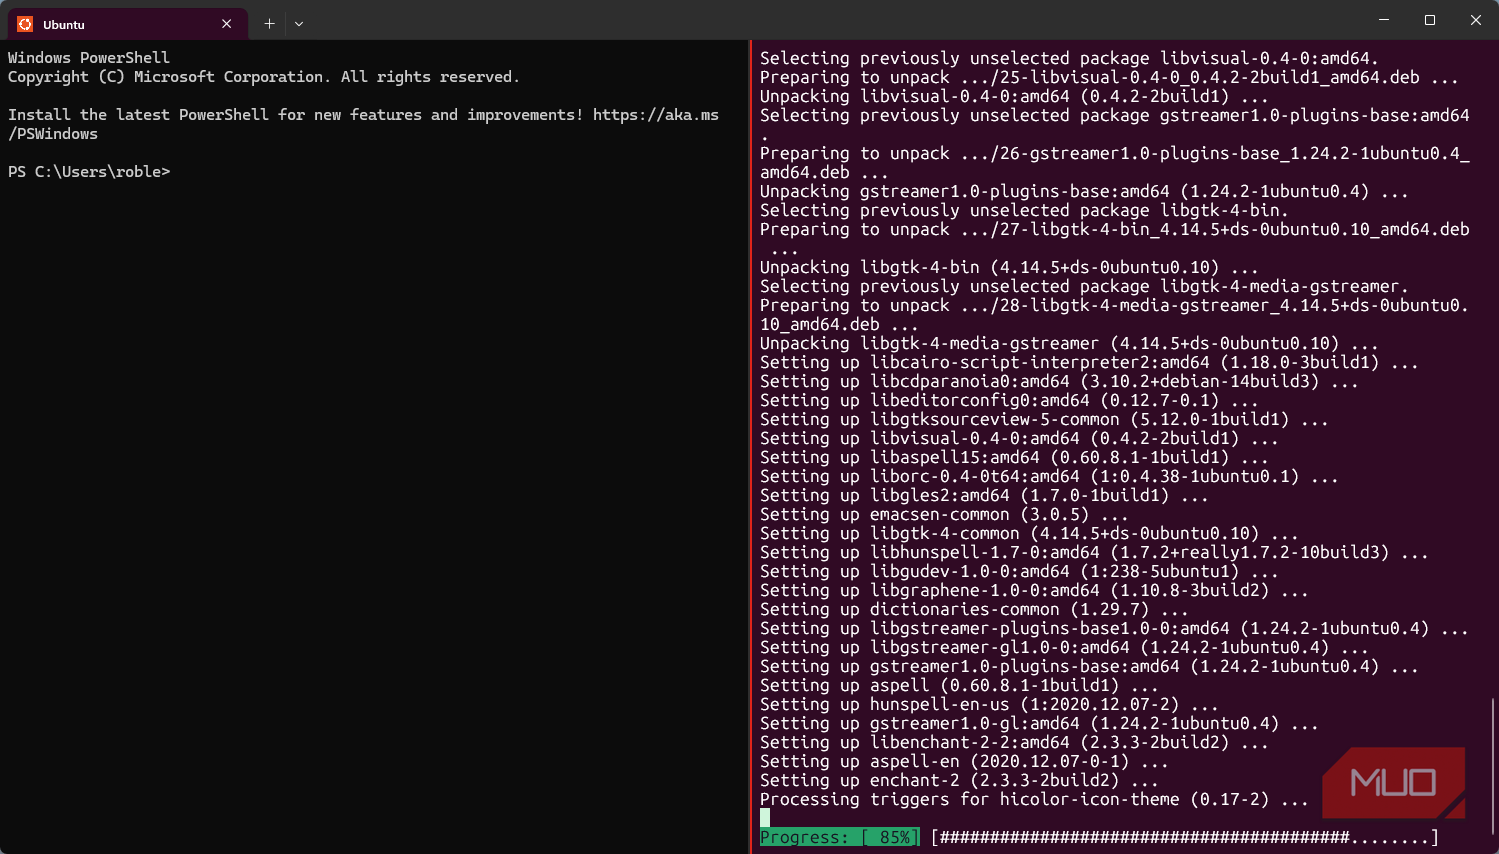Click 'Setting up hunspell-en-us' line
Viewport: 1499px width, 854px height.
coord(989,704)
